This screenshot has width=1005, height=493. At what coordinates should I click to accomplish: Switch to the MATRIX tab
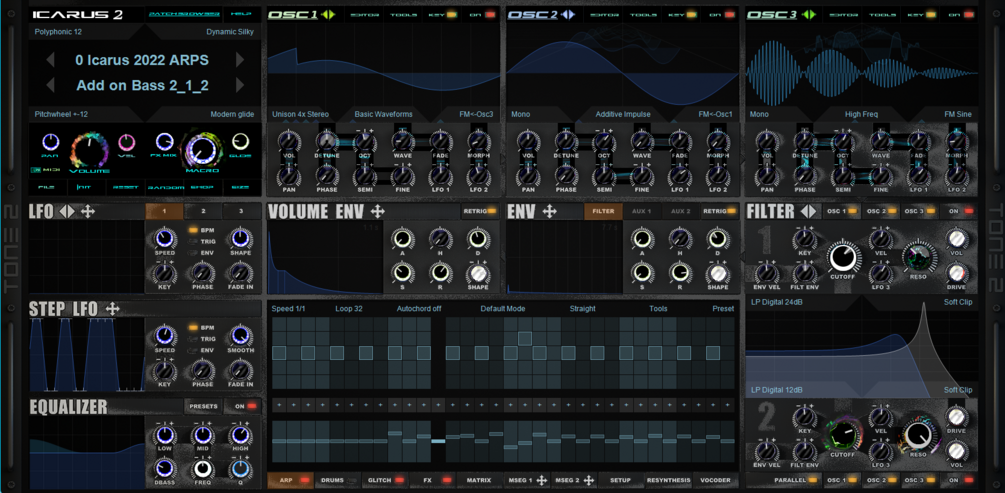click(478, 480)
